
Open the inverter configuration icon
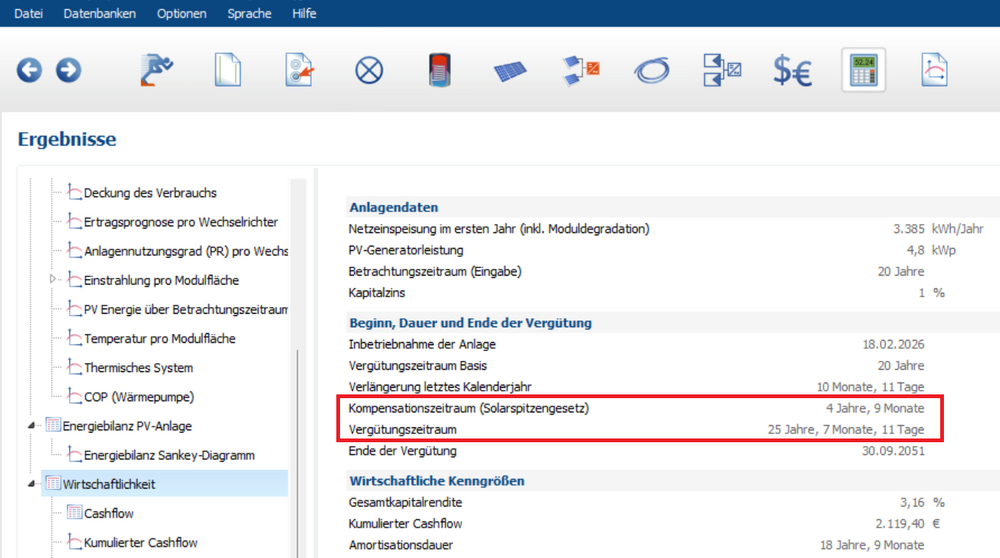[581, 69]
